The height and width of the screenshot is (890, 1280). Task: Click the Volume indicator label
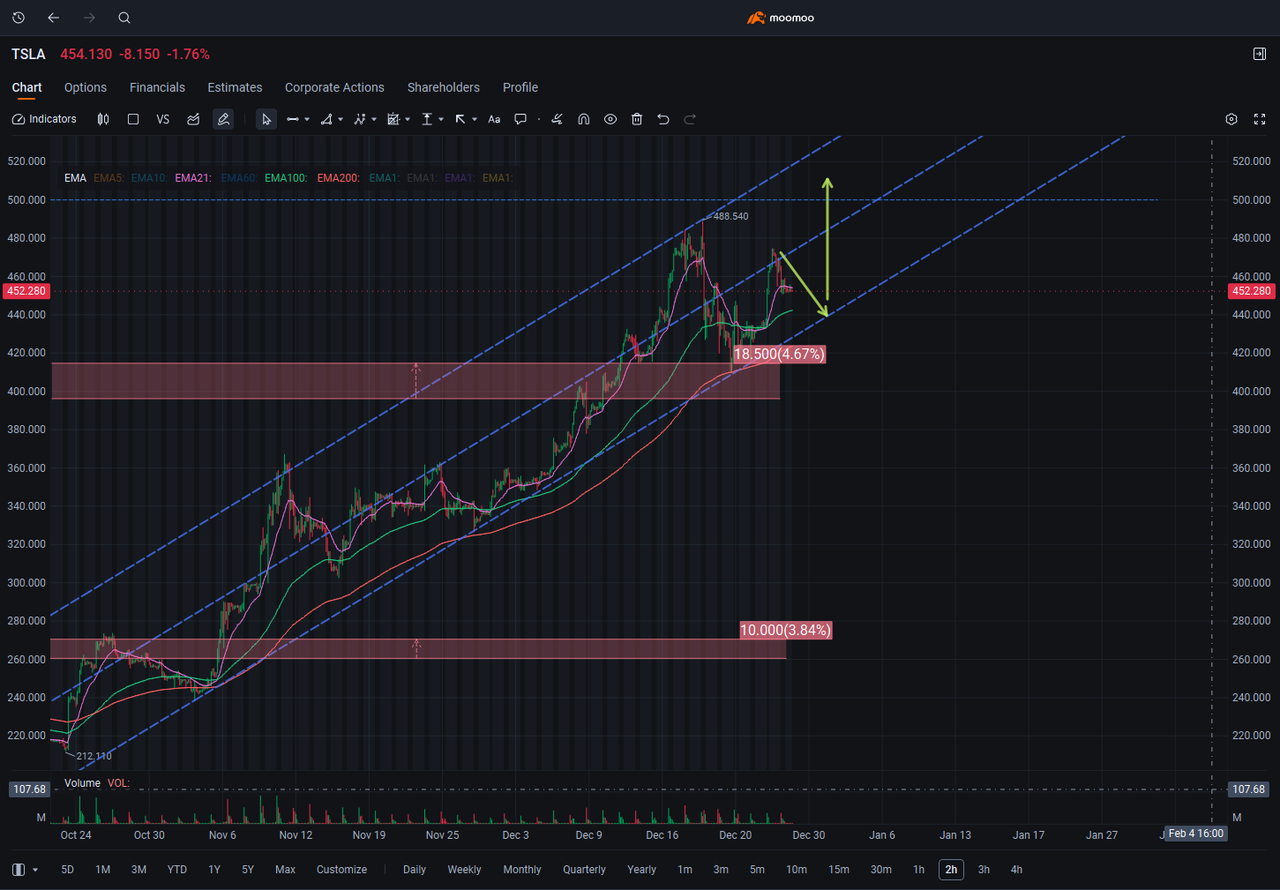pos(82,783)
